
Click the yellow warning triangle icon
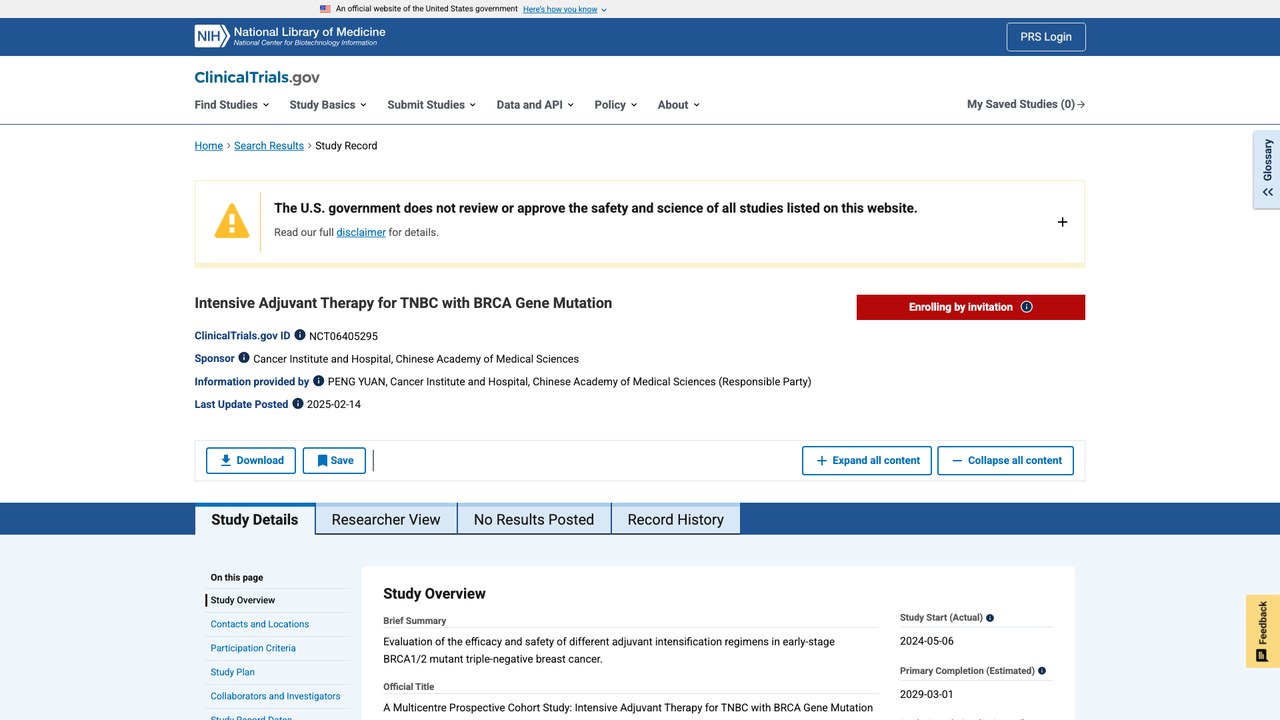point(232,221)
